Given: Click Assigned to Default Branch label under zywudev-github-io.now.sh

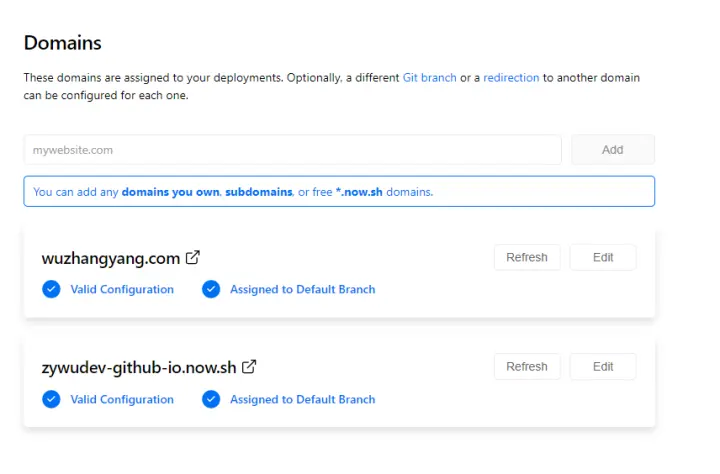Looking at the screenshot, I should pos(303,399).
